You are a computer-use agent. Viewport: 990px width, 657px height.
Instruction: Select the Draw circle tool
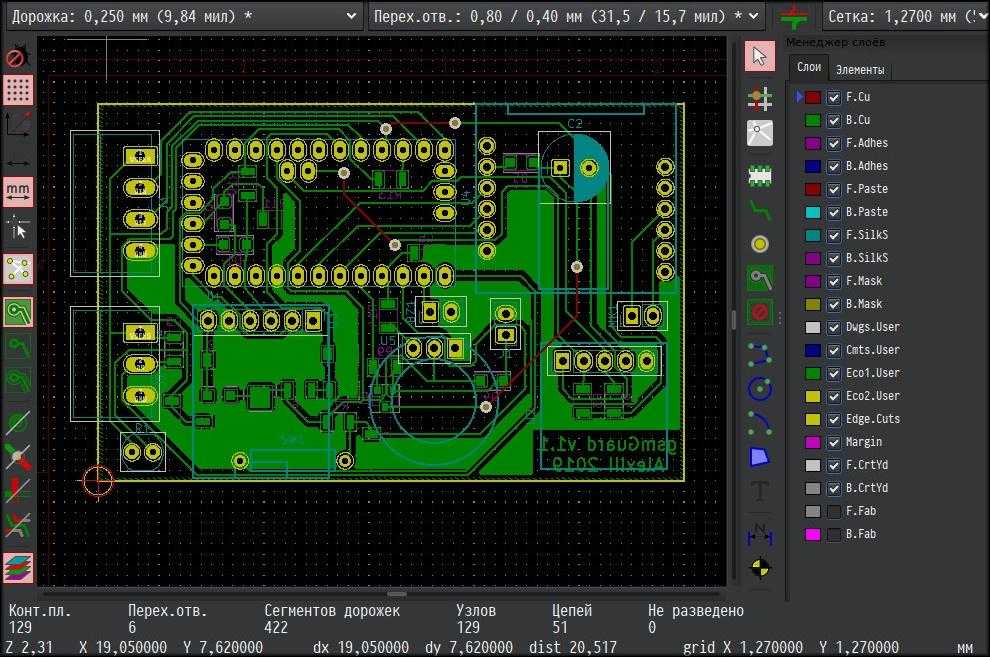pyautogui.click(x=760, y=388)
